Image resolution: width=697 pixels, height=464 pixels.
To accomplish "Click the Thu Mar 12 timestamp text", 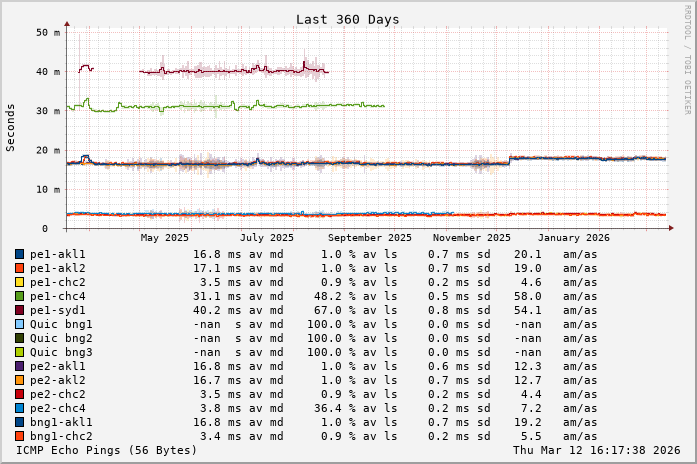I will [599, 451].
